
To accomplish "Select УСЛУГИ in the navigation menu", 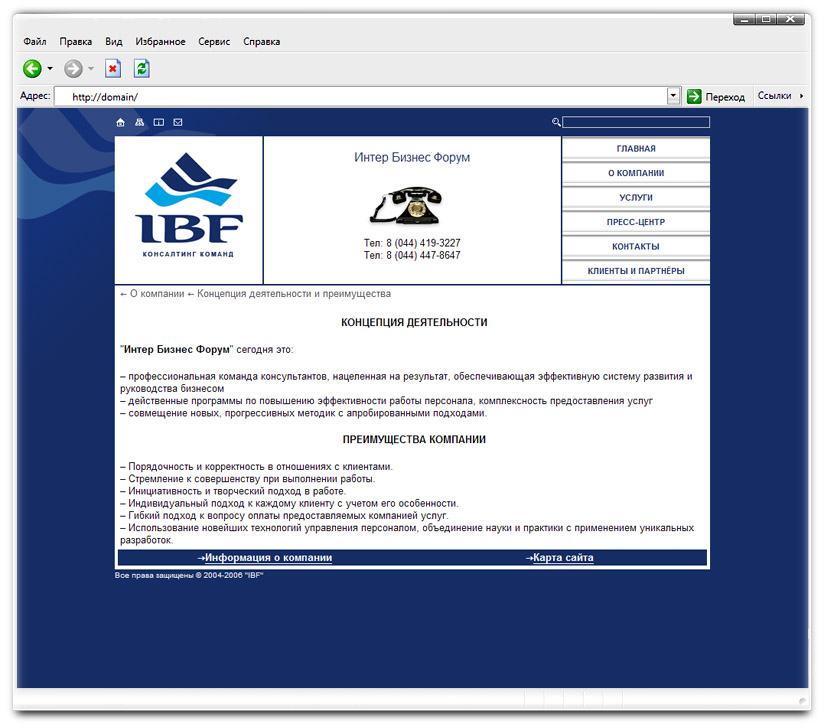I will point(634,197).
